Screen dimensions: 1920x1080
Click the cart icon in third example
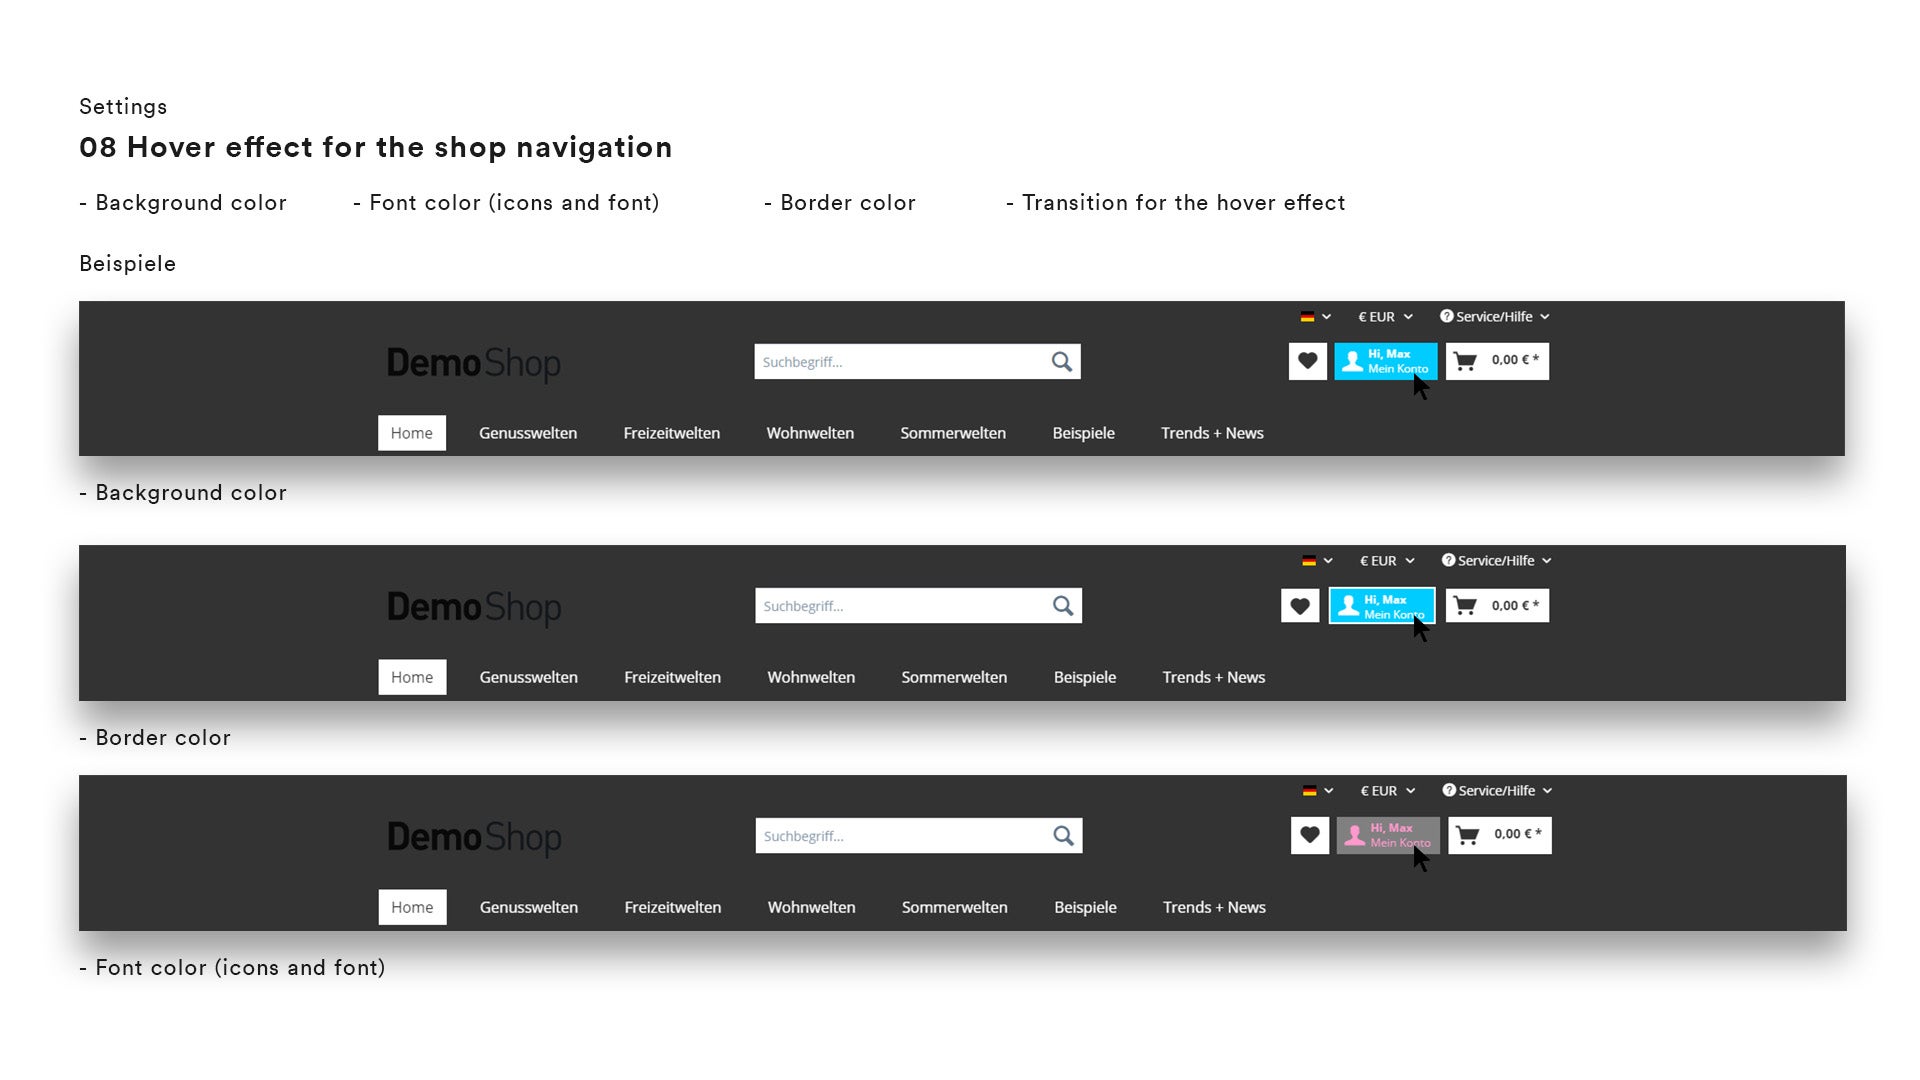[1468, 835]
